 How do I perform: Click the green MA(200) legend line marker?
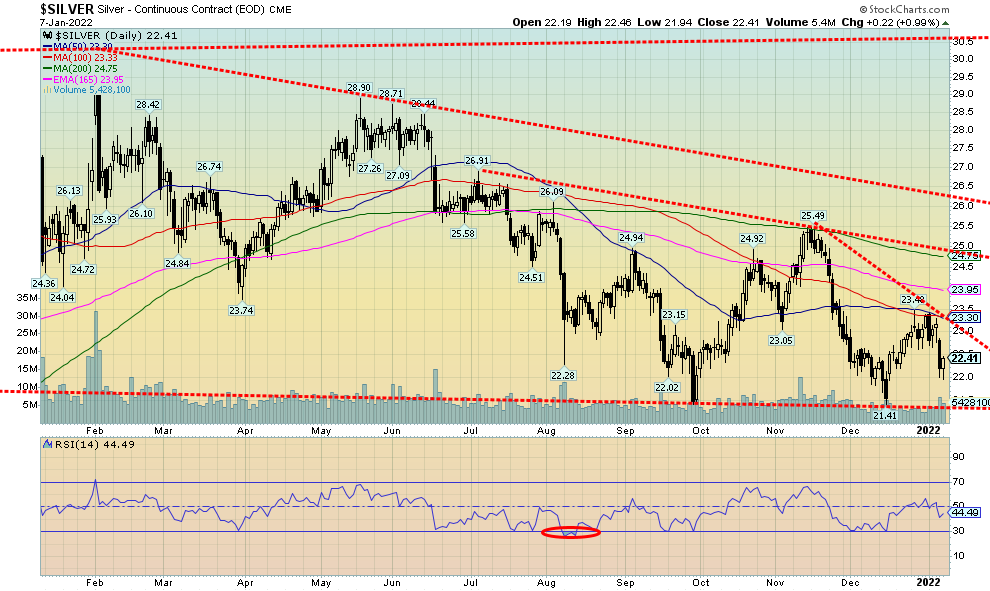[x=45, y=68]
